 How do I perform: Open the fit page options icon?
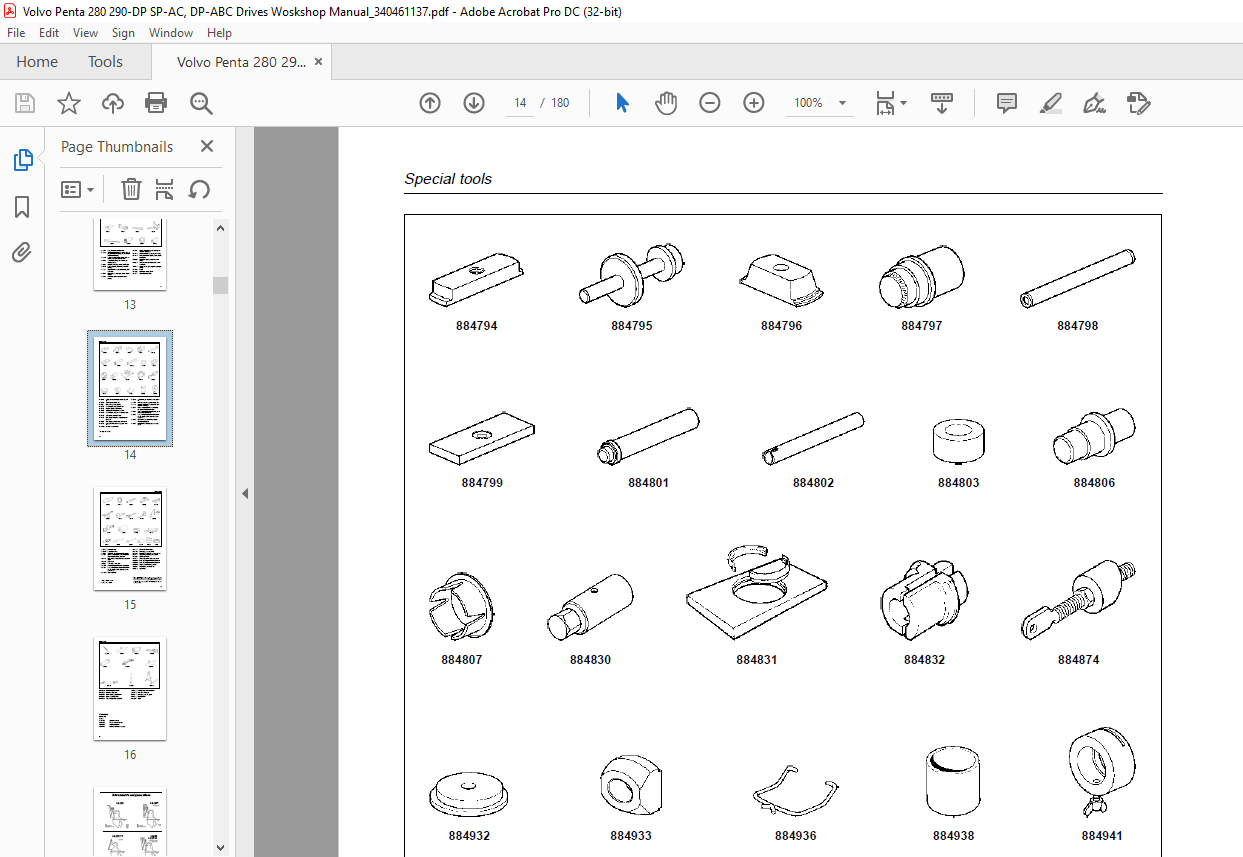click(884, 103)
